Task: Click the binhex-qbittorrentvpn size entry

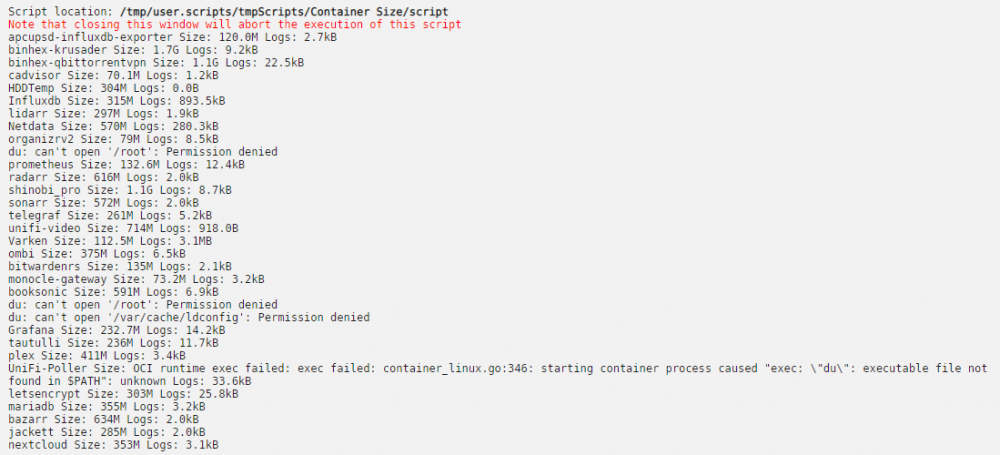Action: point(156,63)
